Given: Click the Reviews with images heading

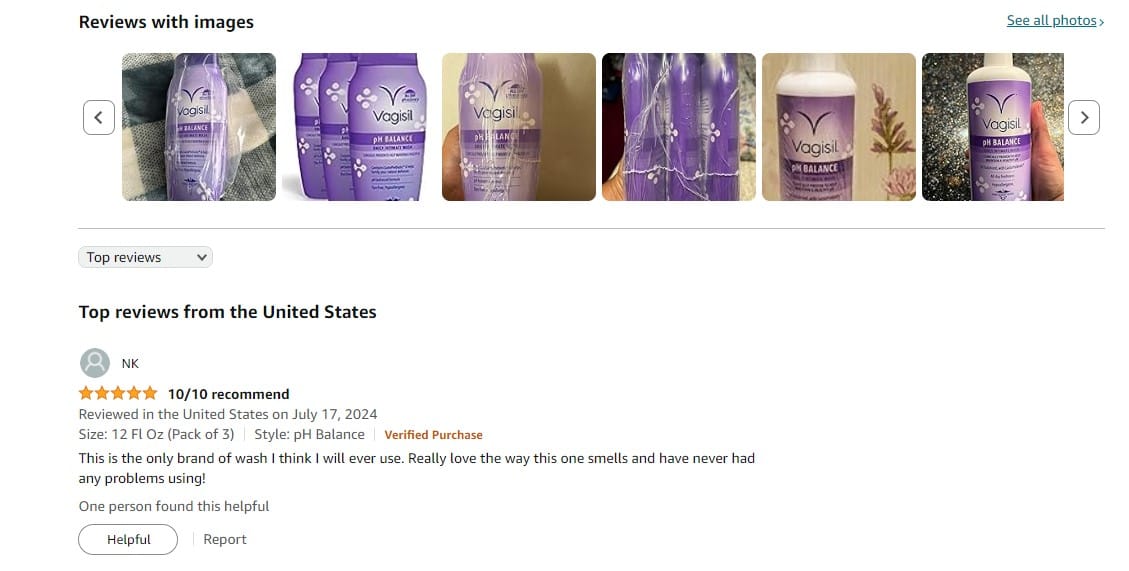Looking at the screenshot, I should point(166,22).
